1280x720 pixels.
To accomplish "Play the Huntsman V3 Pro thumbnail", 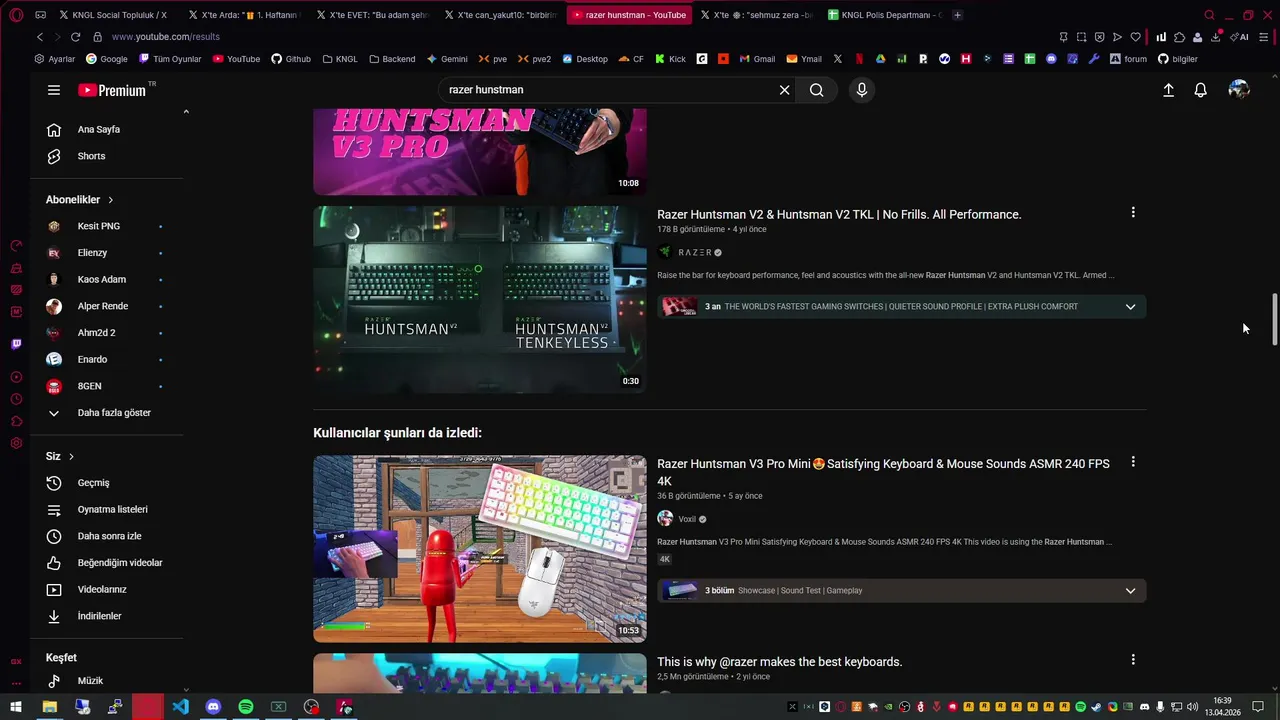I will pyautogui.click(x=480, y=152).
